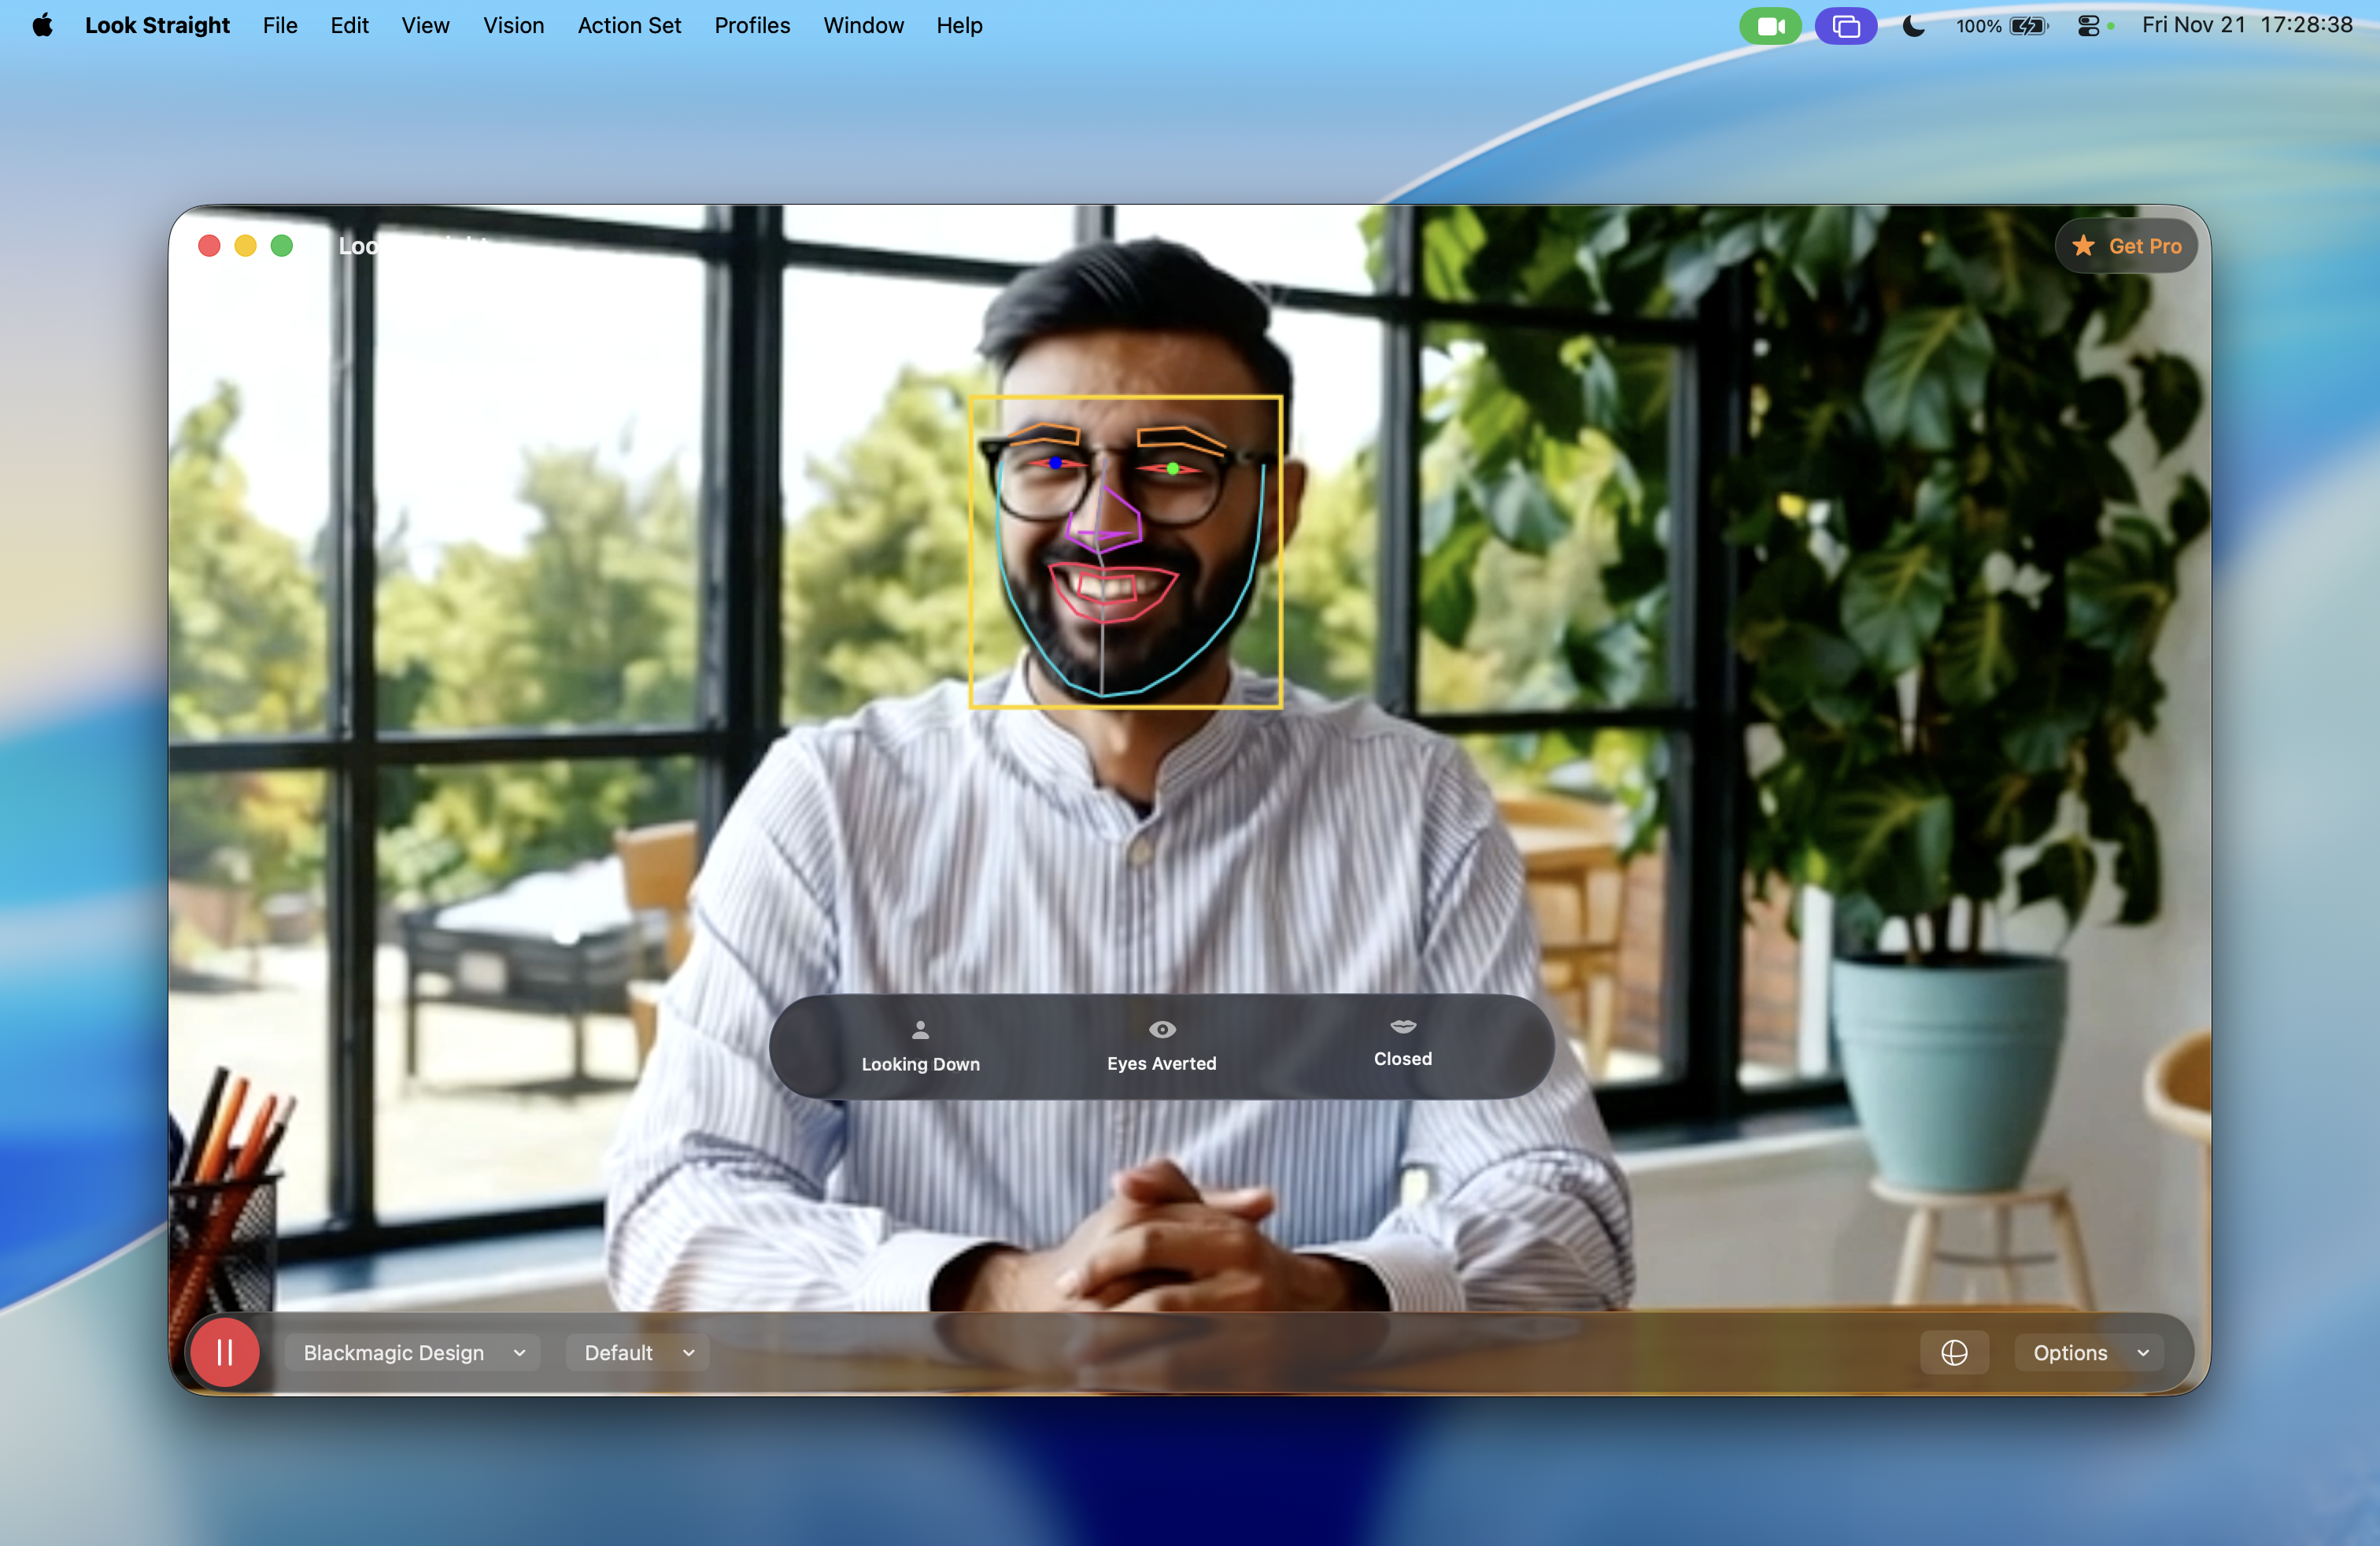2380x1546 pixels.
Task: Toggle the Focus moon icon in menu bar
Action: [x=1913, y=26]
